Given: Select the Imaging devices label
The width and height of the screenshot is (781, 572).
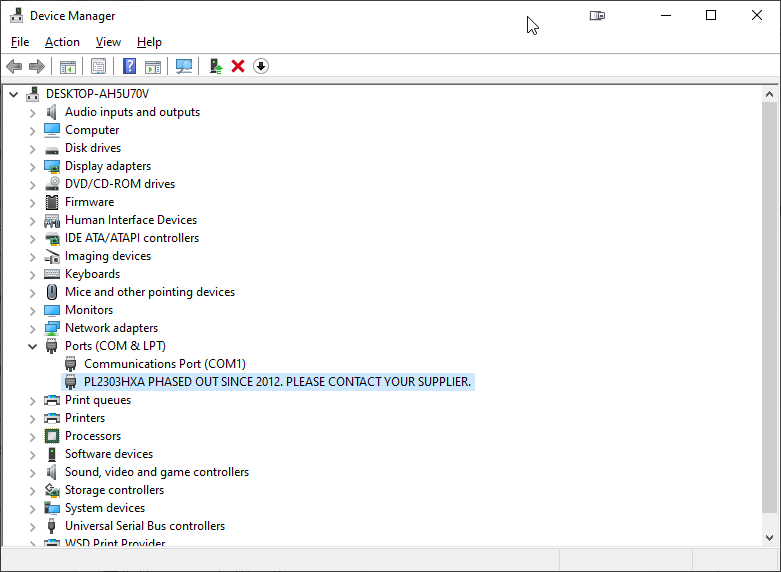Looking at the screenshot, I should pos(108,256).
